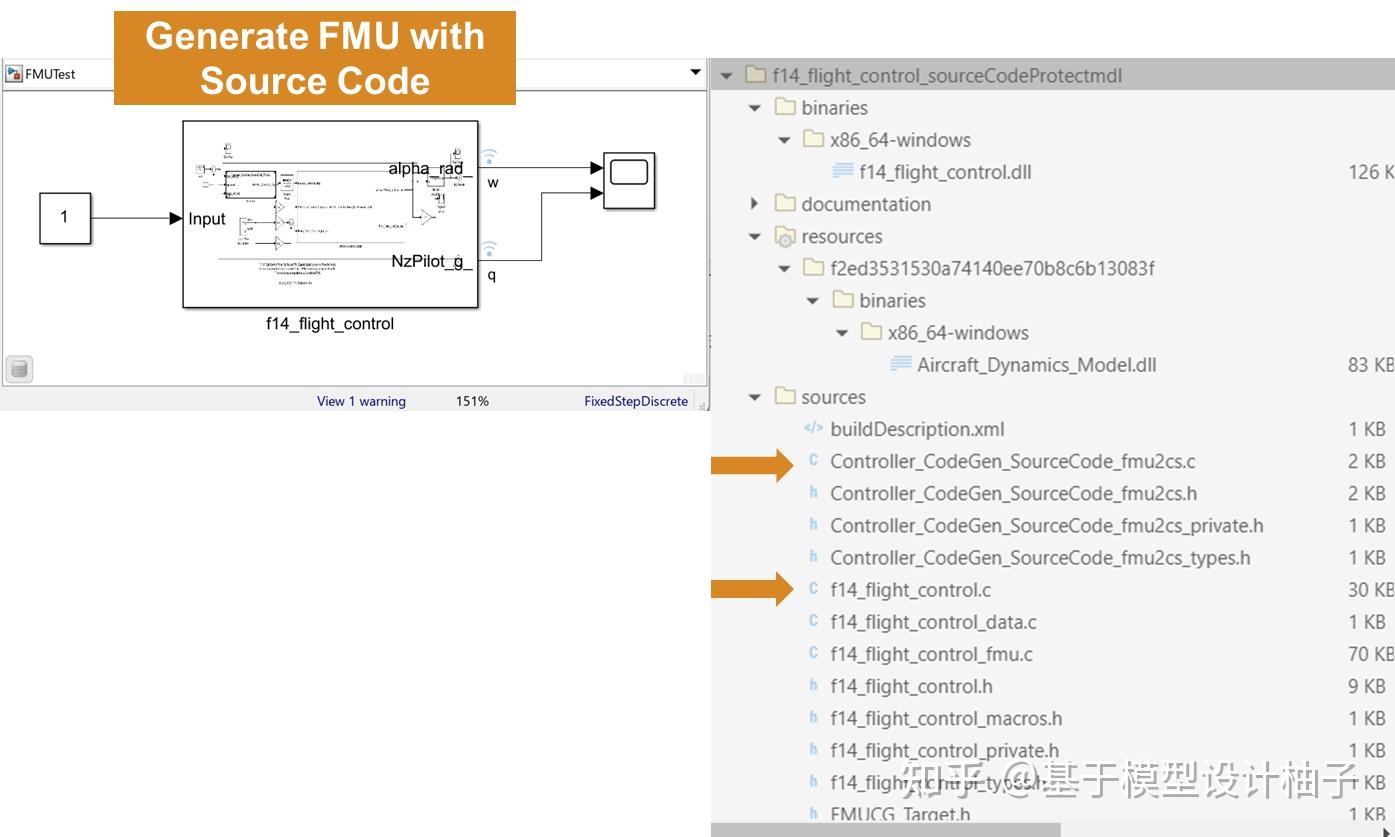The width and height of the screenshot is (1395, 837).
Task: Collapse the binaries folder
Action: pyautogui.click(x=755, y=107)
